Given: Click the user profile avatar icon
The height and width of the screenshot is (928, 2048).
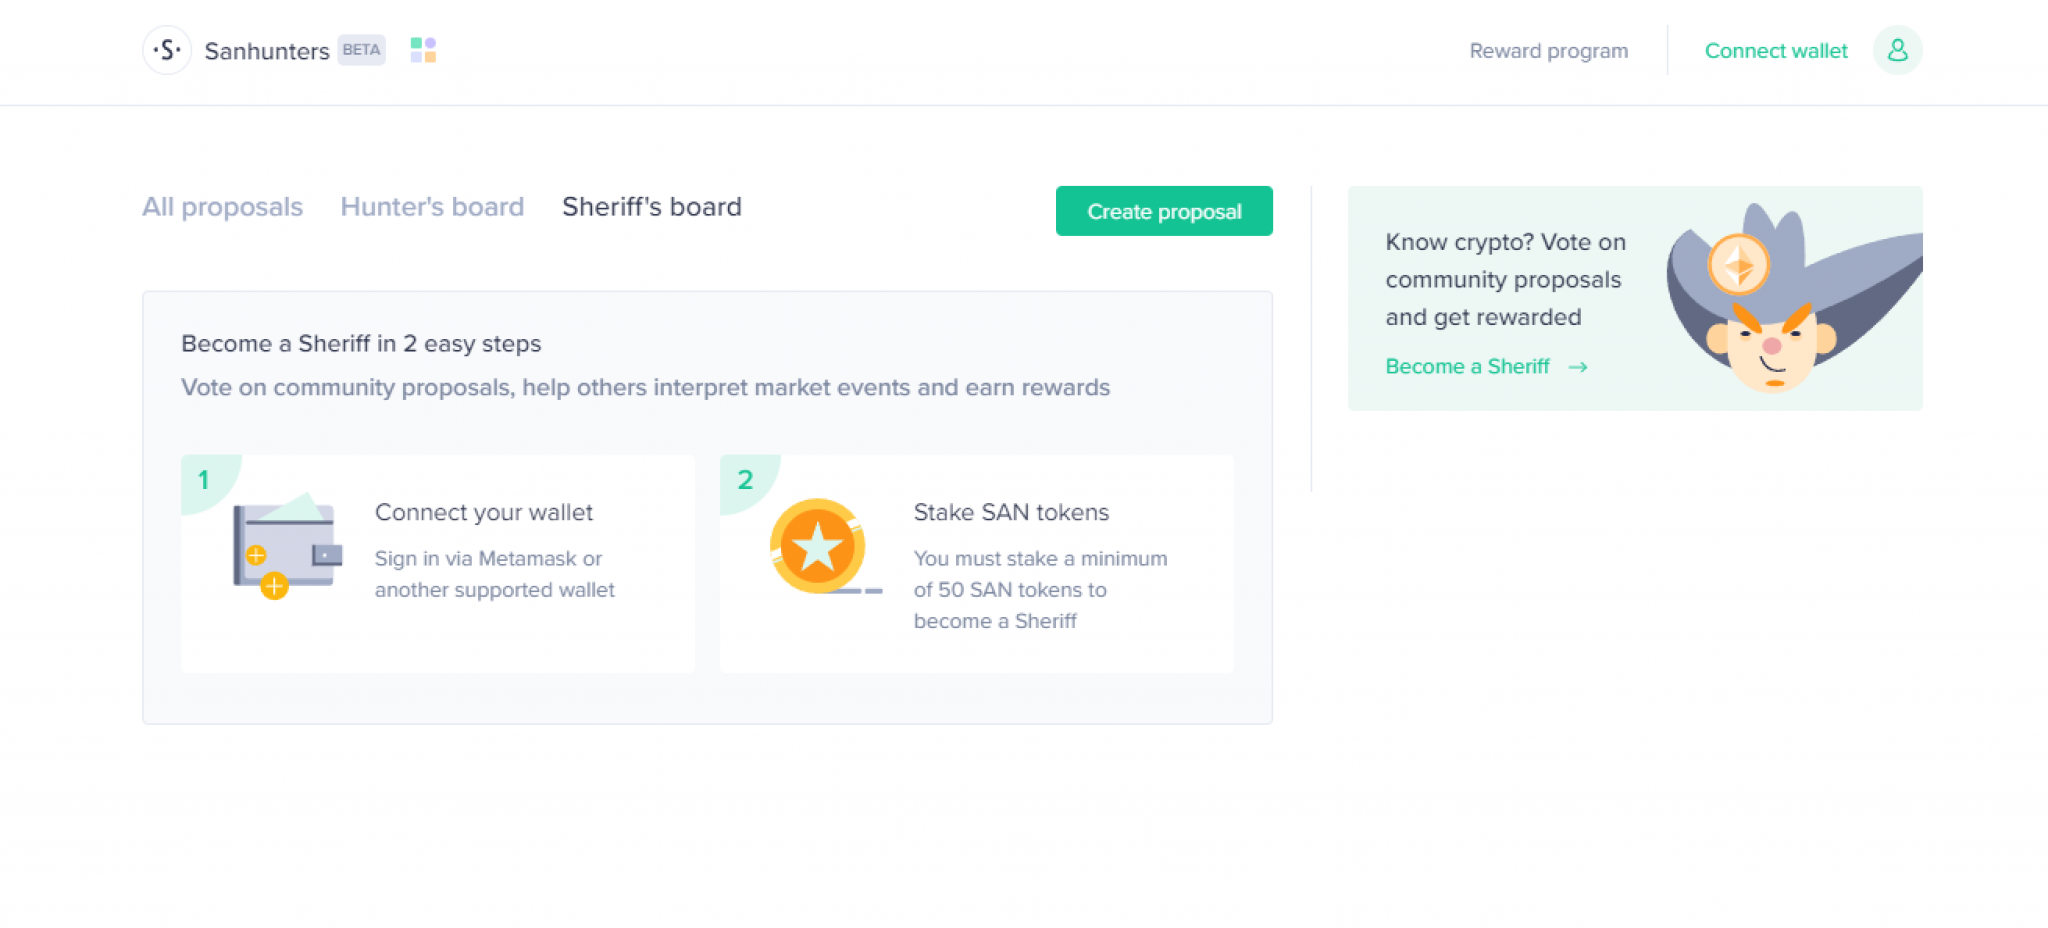Looking at the screenshot, I should tap(1897, 50).
